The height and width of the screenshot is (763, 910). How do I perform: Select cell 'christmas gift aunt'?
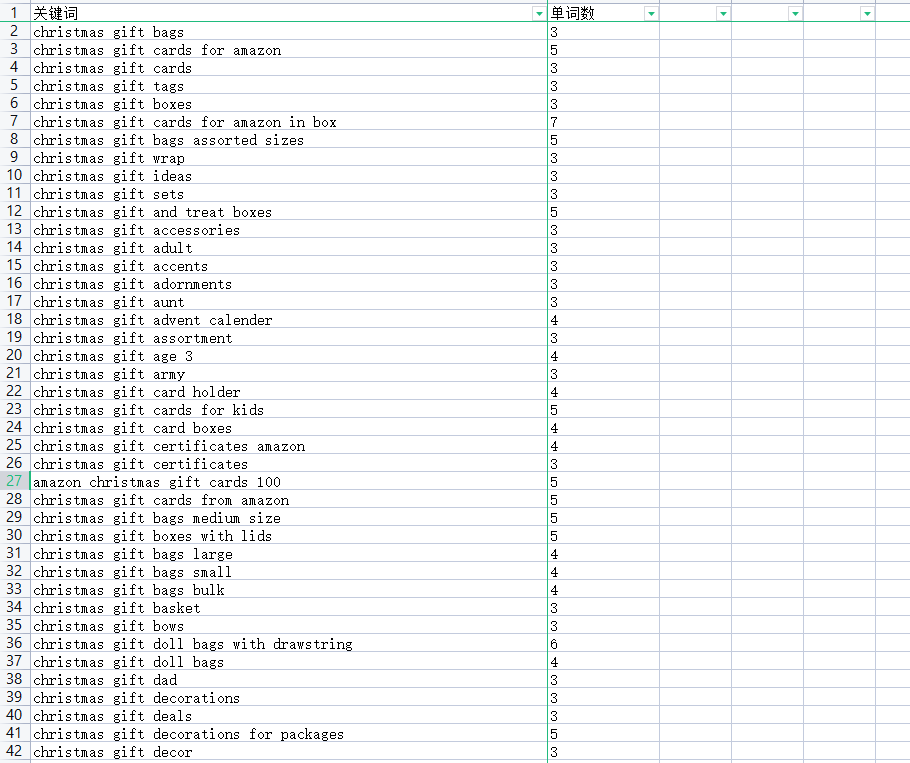tap(288, 301)
